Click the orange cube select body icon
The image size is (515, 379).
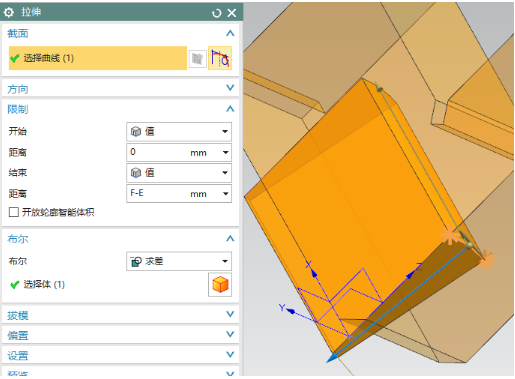[220, 285]
